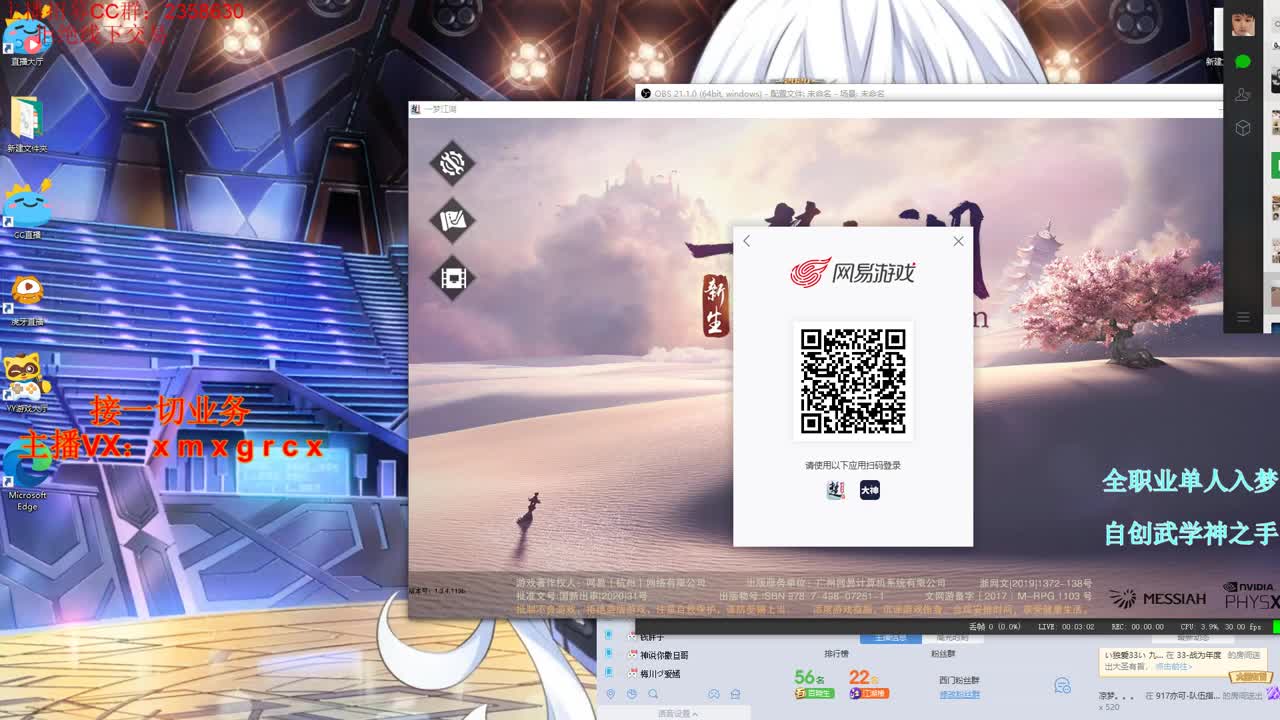This screenshot has height=720, width=1280.
Task: Open the WeChat contacts icon
Action: [1243, 95]
